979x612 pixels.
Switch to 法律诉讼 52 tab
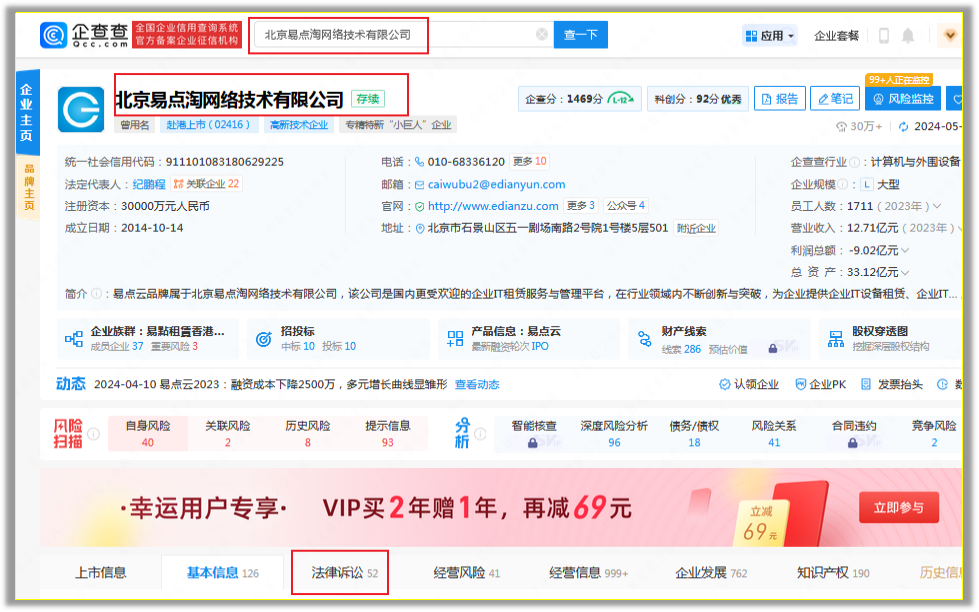[x=345, y=573]
